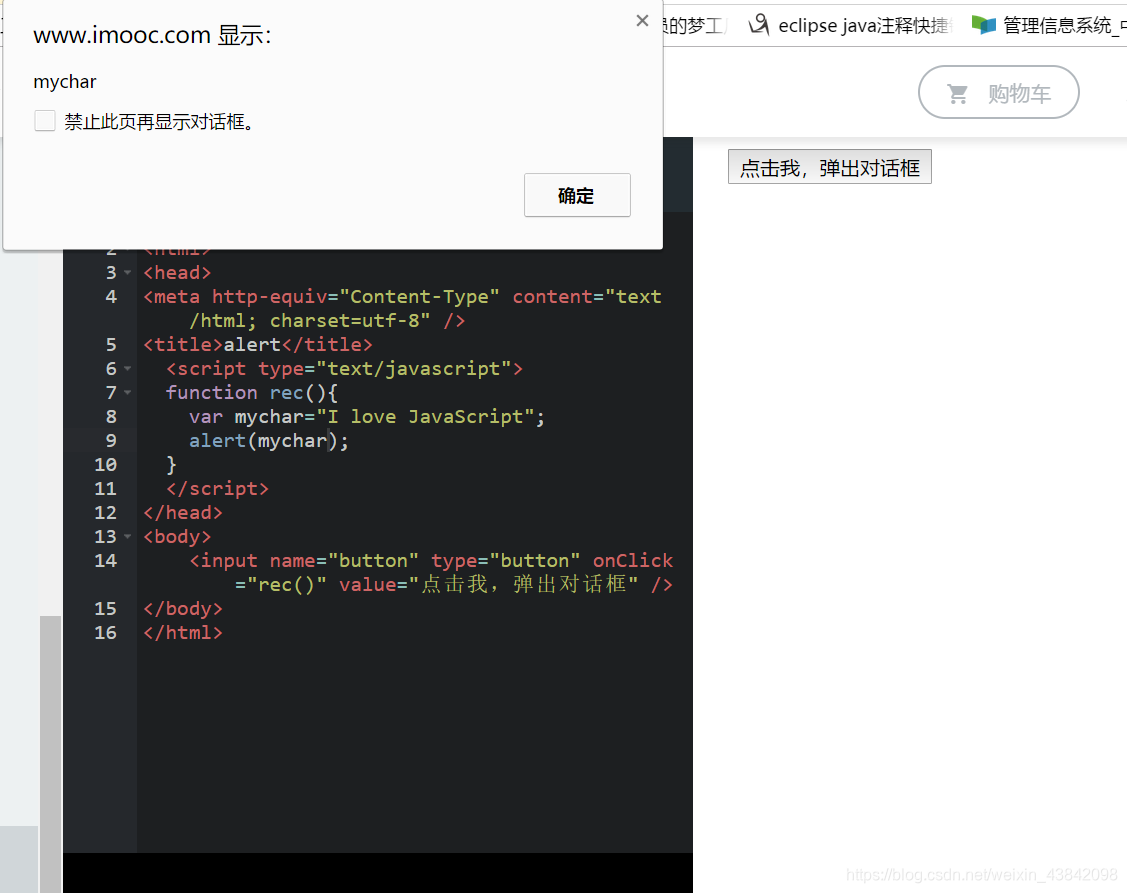
Task: Close the imooc alert dialog with X
Action: tap(642, 21)
